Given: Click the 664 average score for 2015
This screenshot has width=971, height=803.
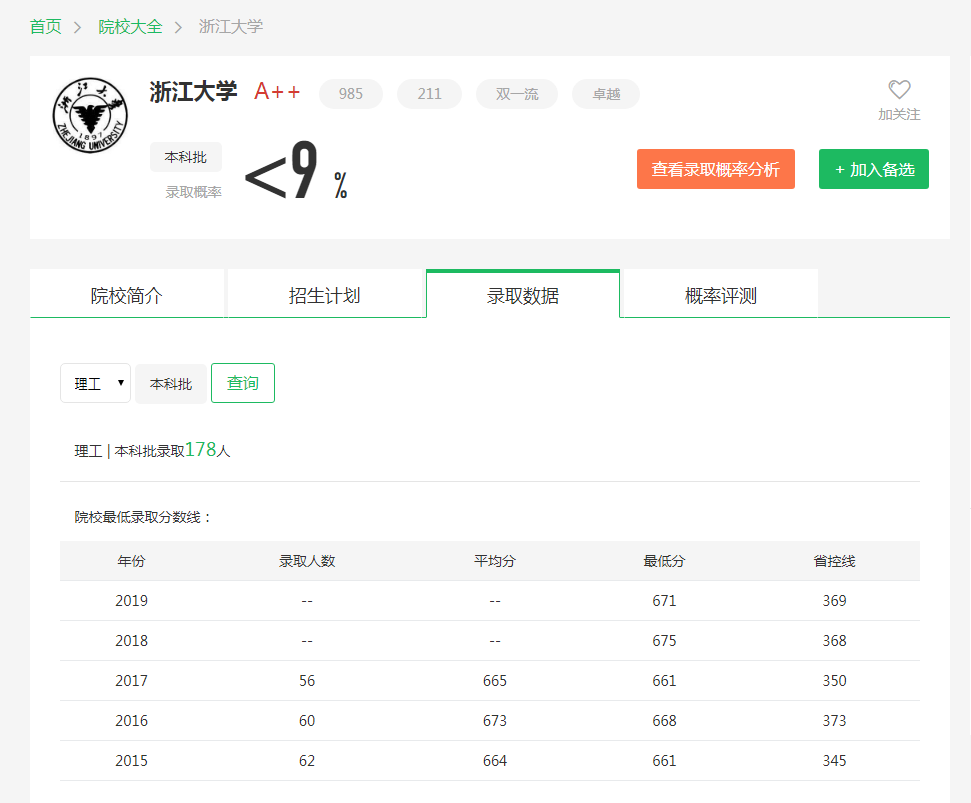Looking at the screenshot, I should click(x=495, y=761).
